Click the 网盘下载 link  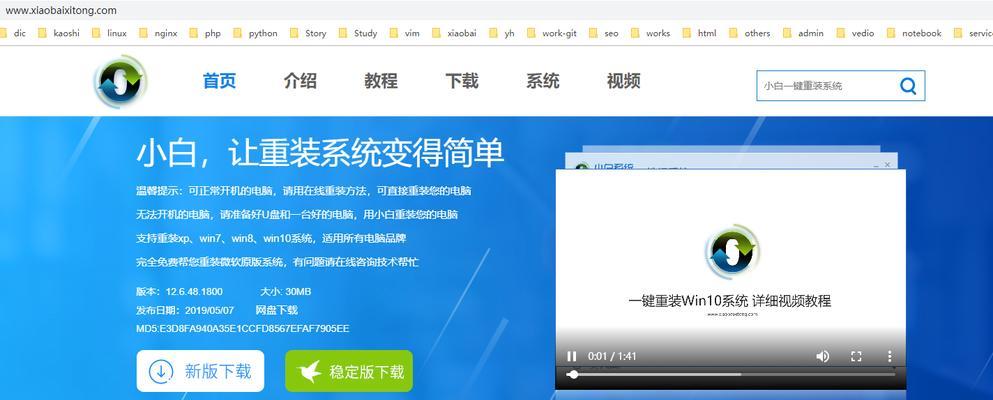[x=276, y=310]
